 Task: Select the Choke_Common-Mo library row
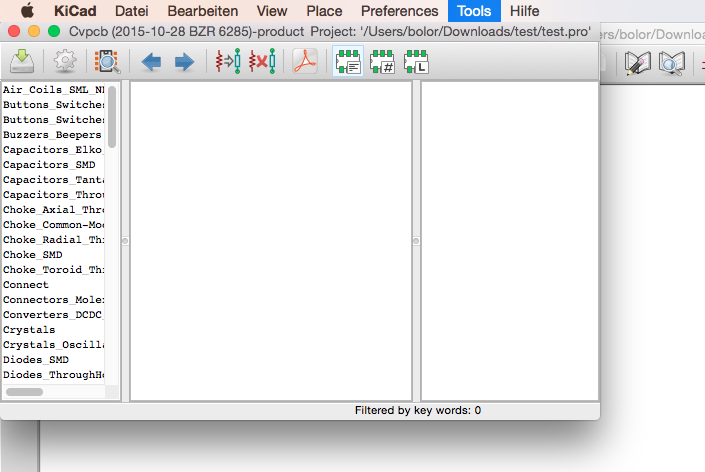(x=54, y=225)
